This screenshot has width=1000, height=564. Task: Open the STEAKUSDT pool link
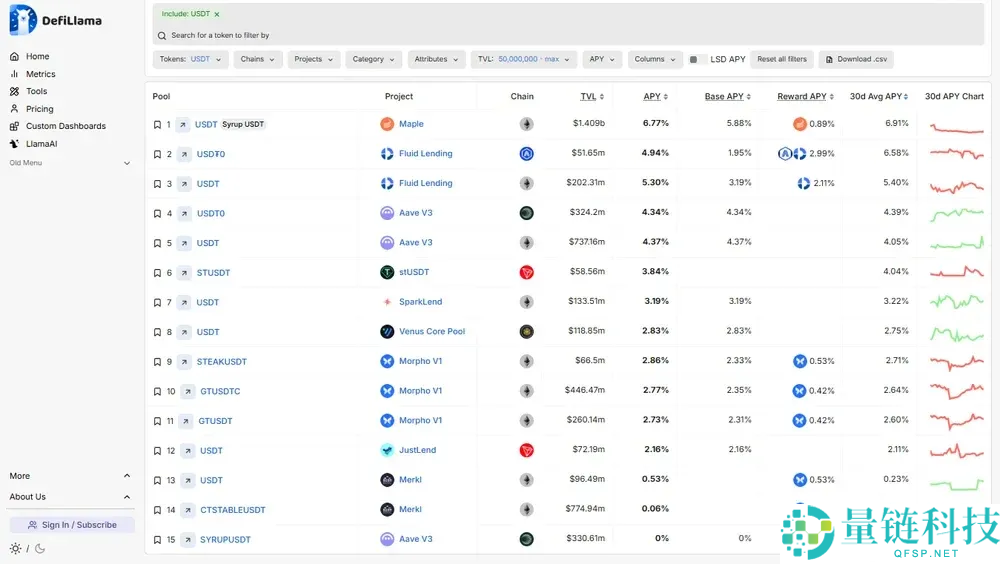pyautogui.click(x=221, y=362)
